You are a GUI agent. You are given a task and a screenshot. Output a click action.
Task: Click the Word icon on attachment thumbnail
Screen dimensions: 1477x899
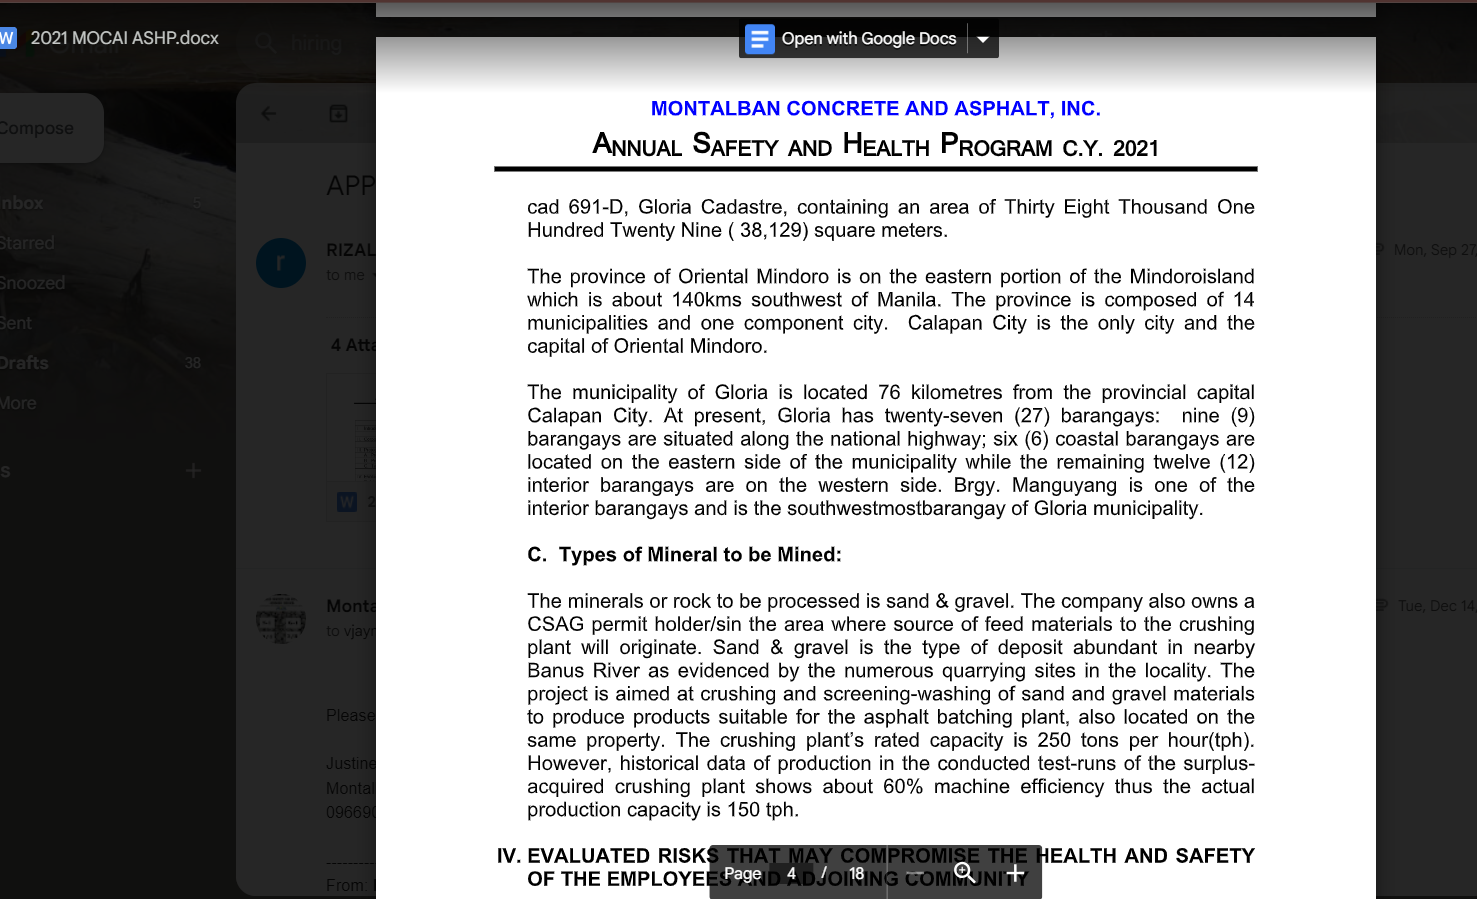(x=347, y=501)
